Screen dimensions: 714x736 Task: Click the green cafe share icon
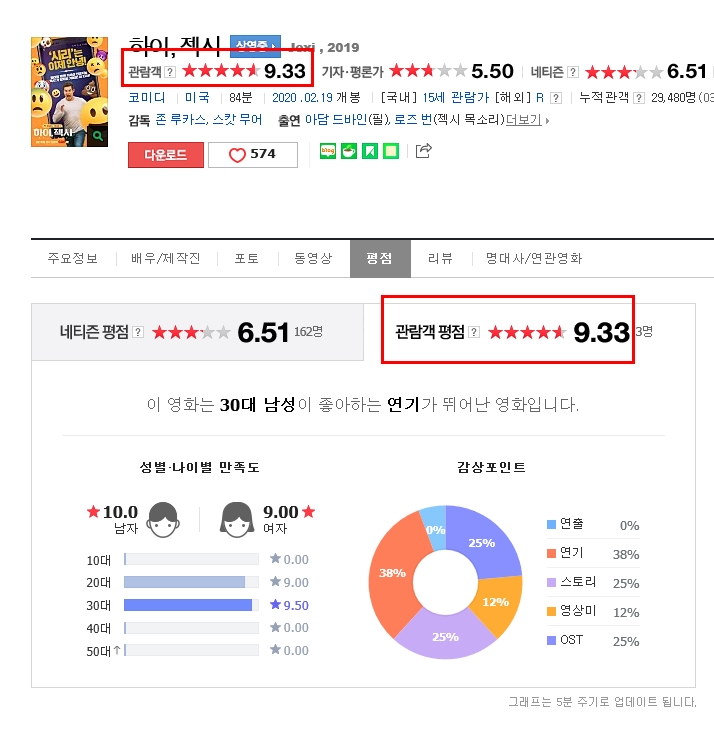coord(349,151)
